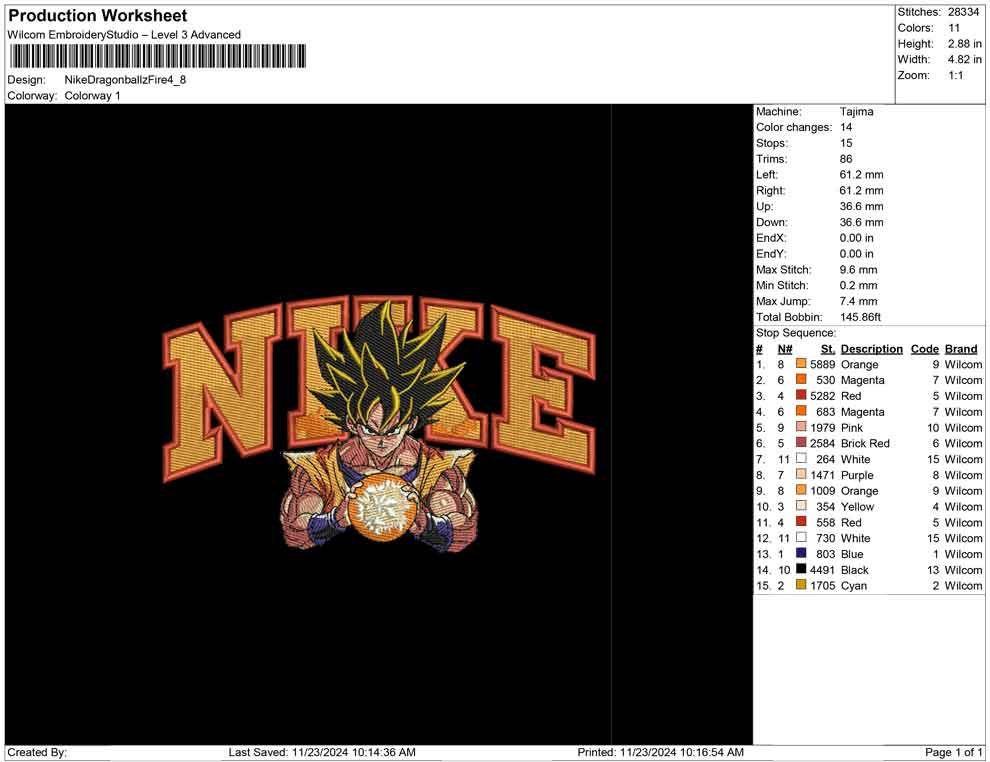Select the swatch for stop 8 Purple 1471

click(x=801, y=474)
